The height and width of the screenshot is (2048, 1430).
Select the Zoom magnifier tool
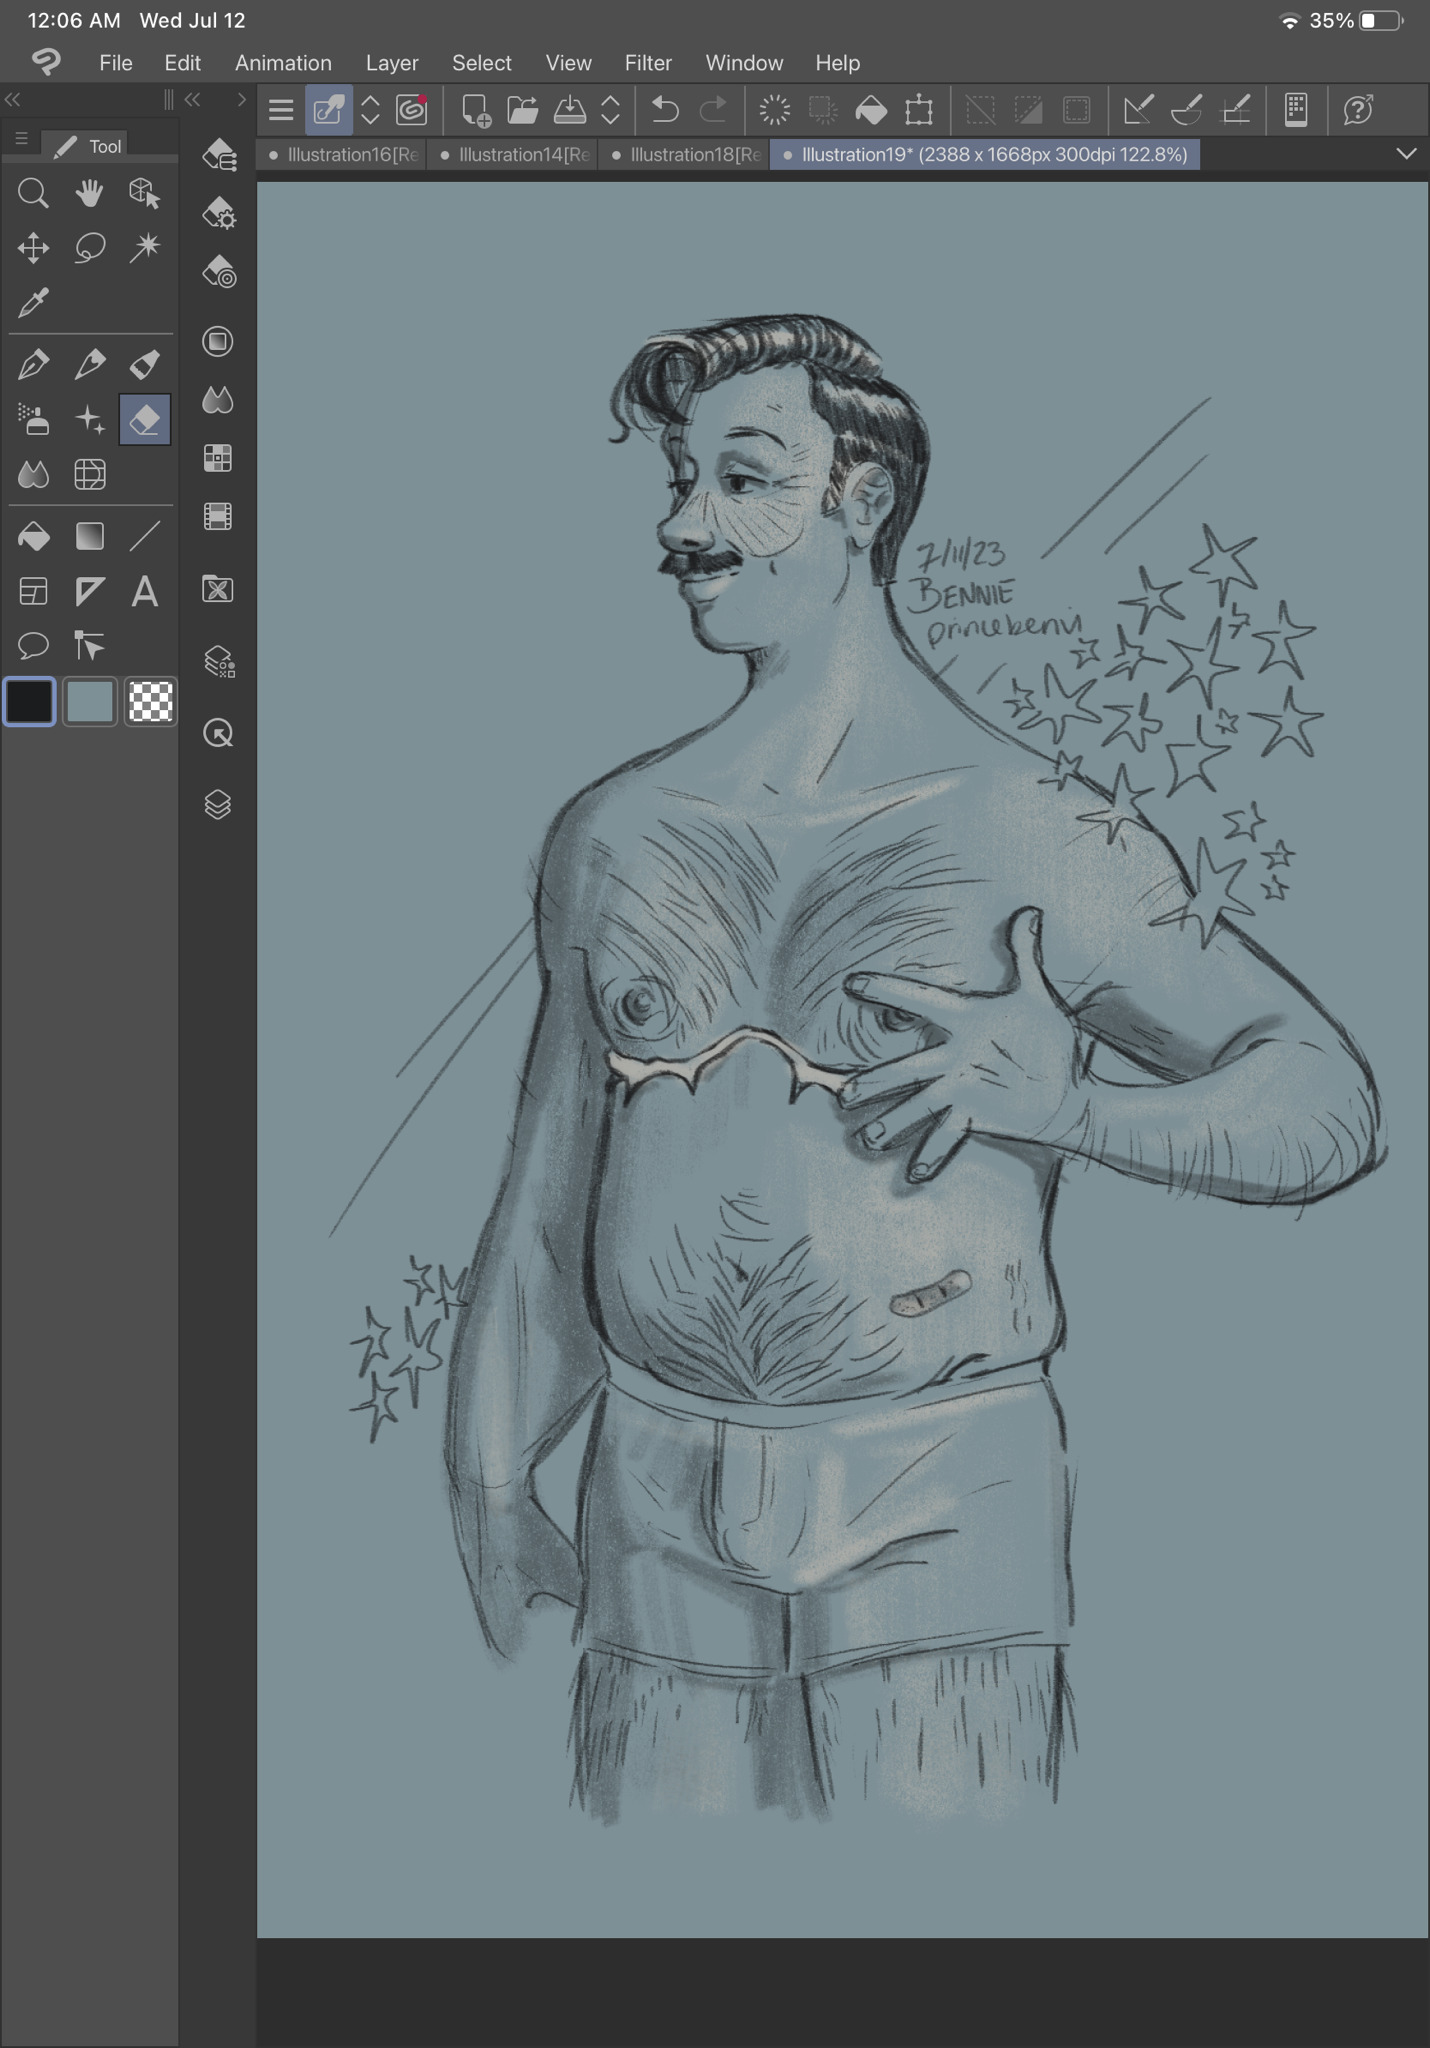[33, 193]
